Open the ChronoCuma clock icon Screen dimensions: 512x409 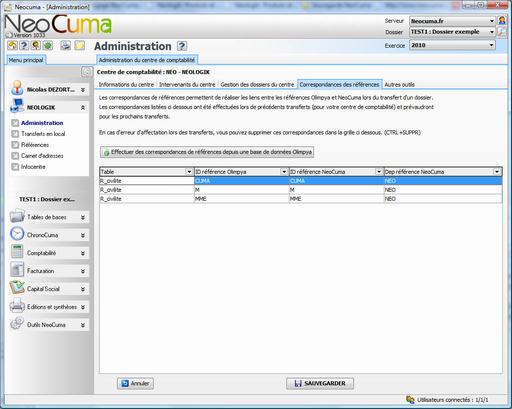coord(17,234)
